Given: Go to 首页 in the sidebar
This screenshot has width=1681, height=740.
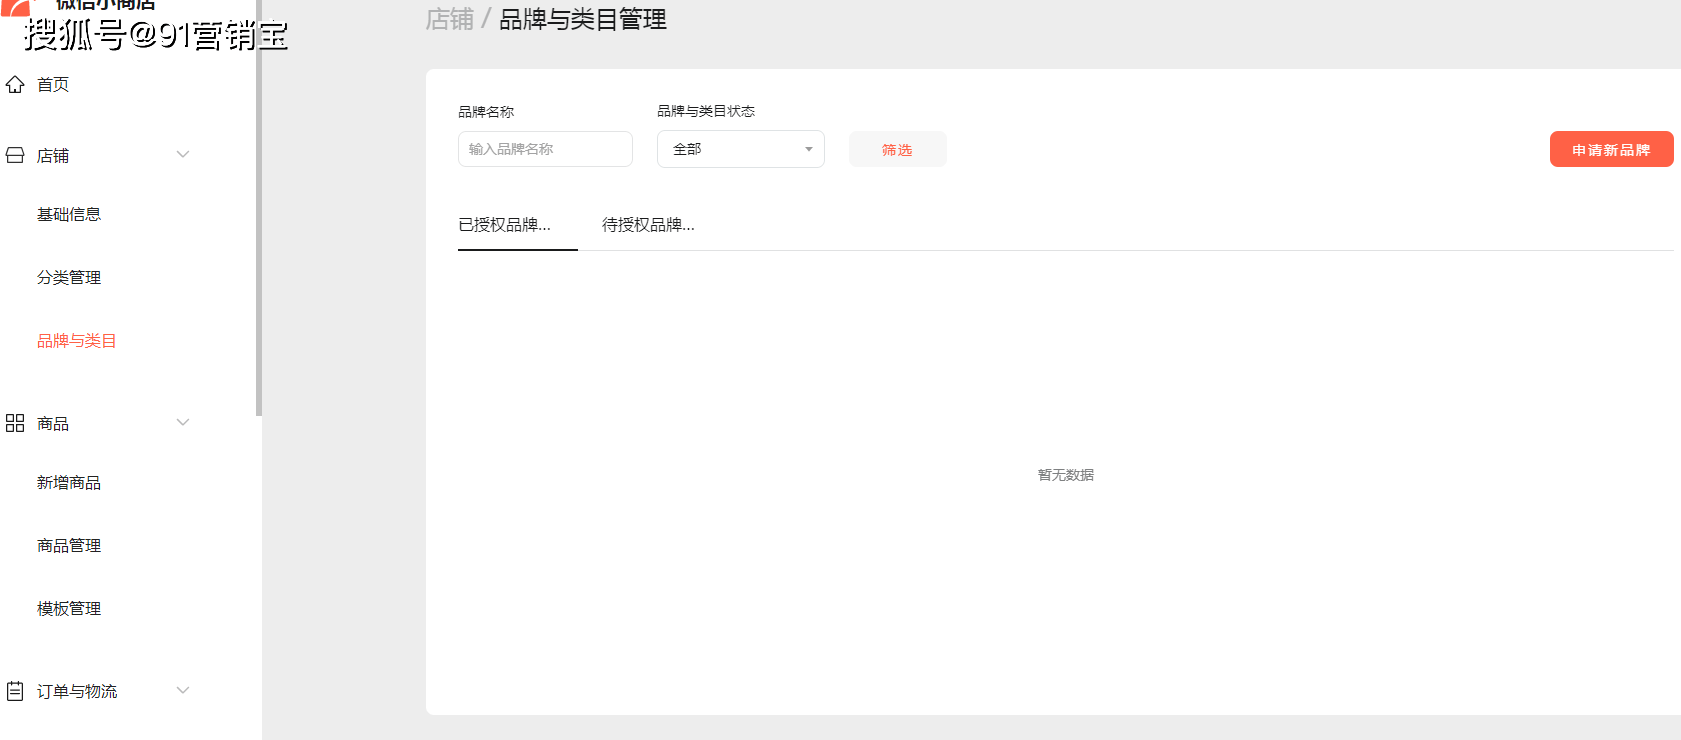Looking at the screenshot, I should pos(53,85).
